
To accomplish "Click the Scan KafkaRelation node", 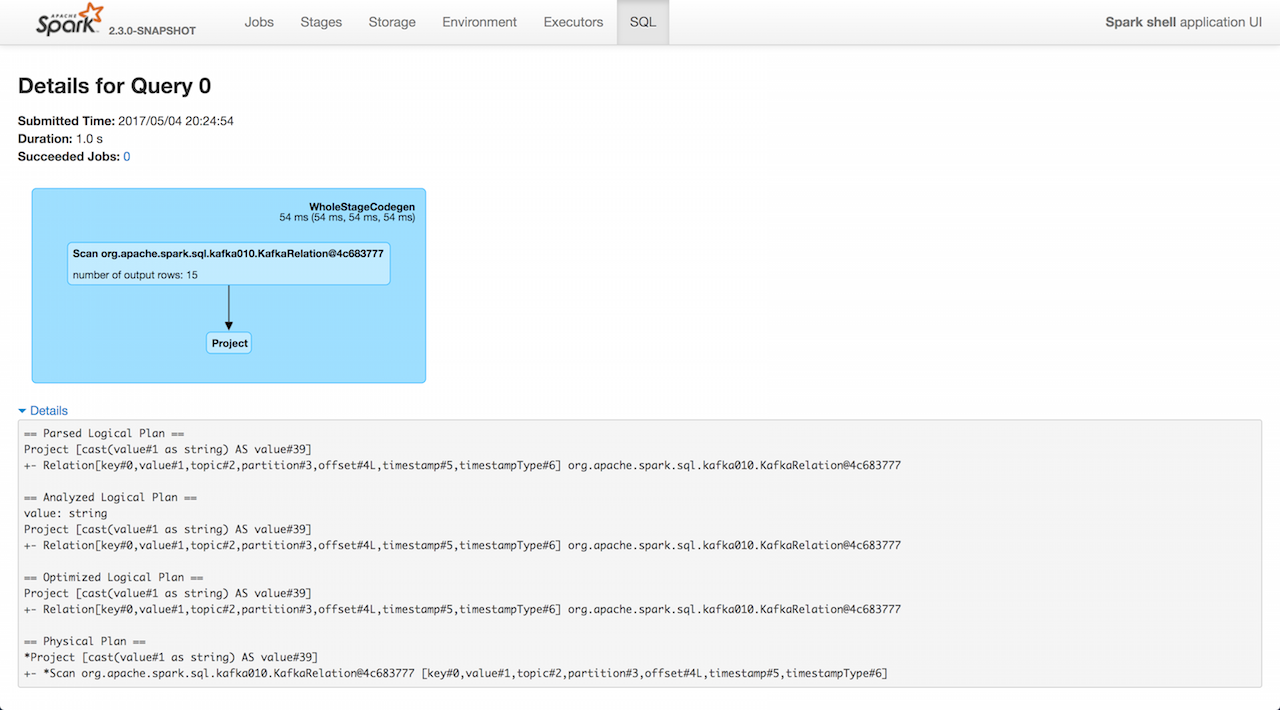I will (x=228, y=264).
